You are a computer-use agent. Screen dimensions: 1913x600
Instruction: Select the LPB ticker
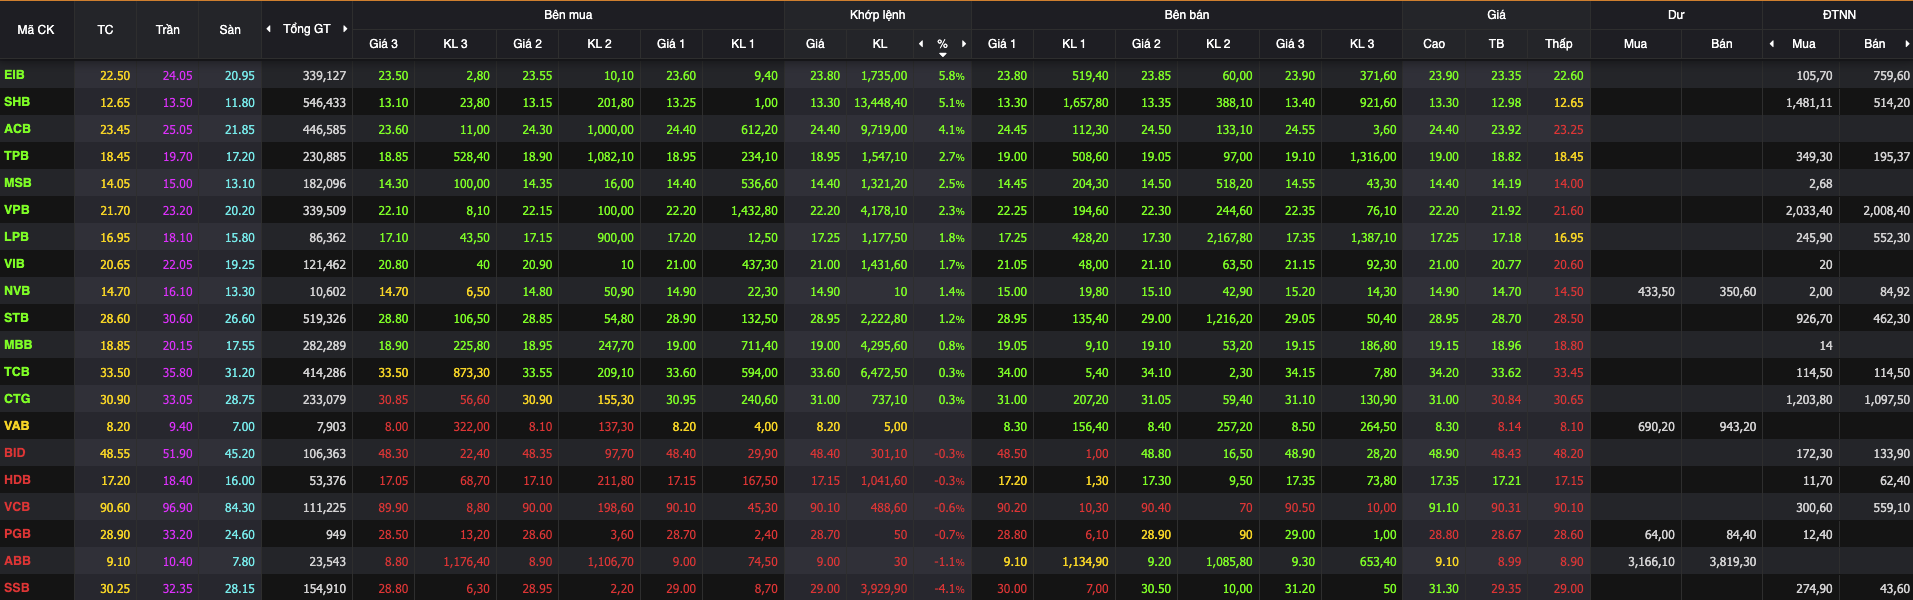point(16,237)
